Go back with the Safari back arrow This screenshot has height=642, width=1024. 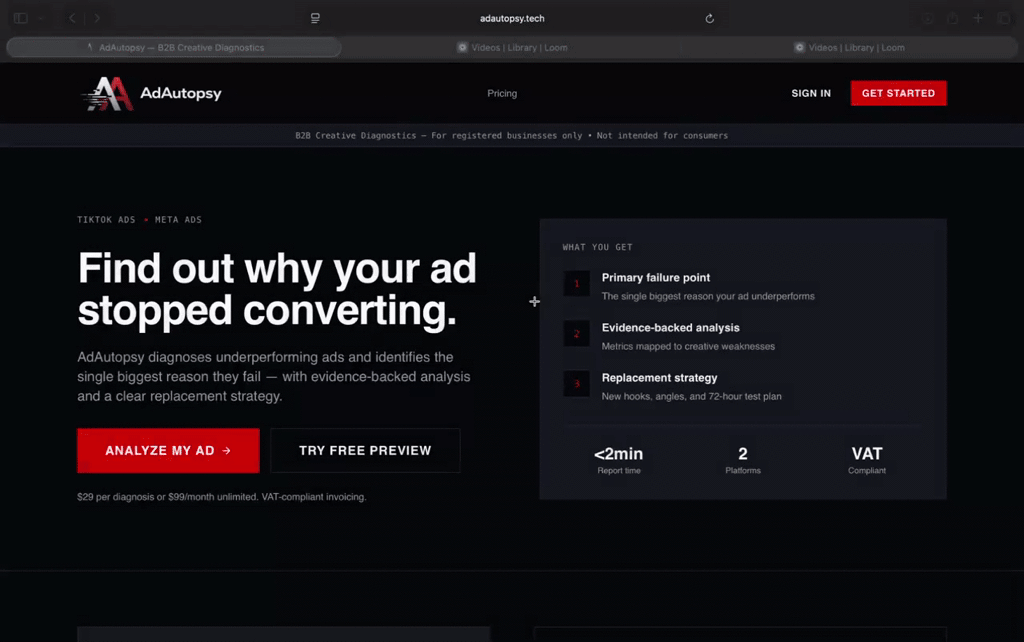[72, 18]
